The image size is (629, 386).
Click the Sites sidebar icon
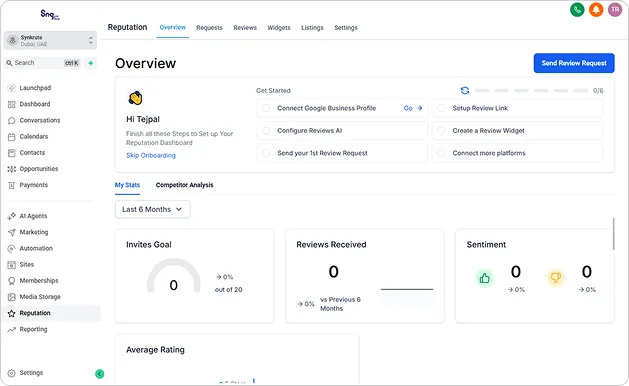coord(12,265)
